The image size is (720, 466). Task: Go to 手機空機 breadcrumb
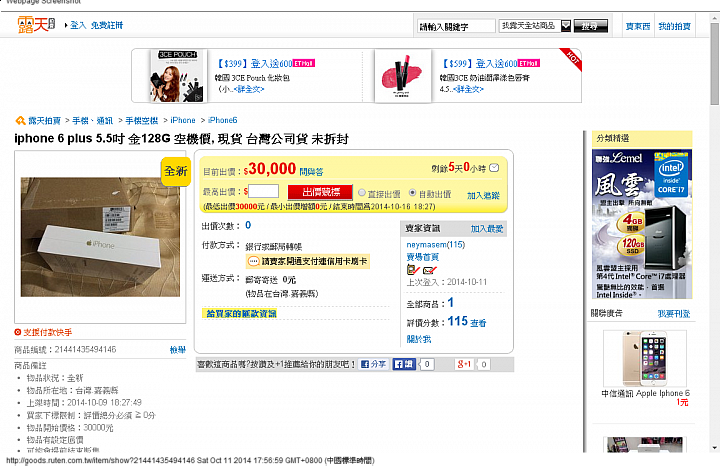click(141, 121)
